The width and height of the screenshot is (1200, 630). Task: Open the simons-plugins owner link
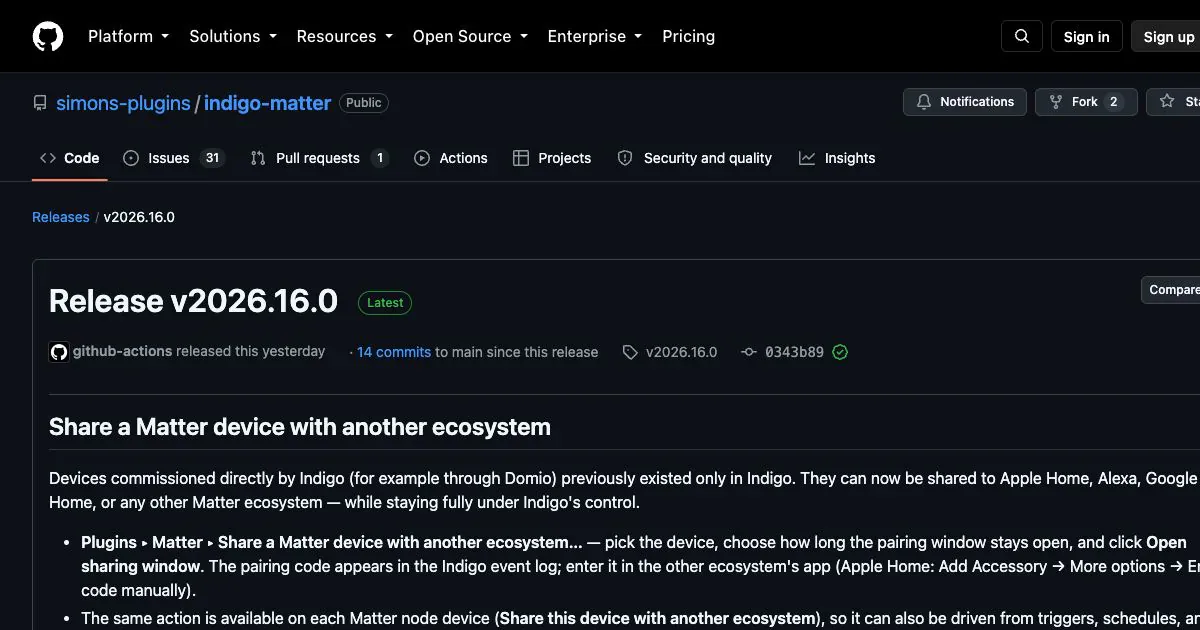click(123, 103)
